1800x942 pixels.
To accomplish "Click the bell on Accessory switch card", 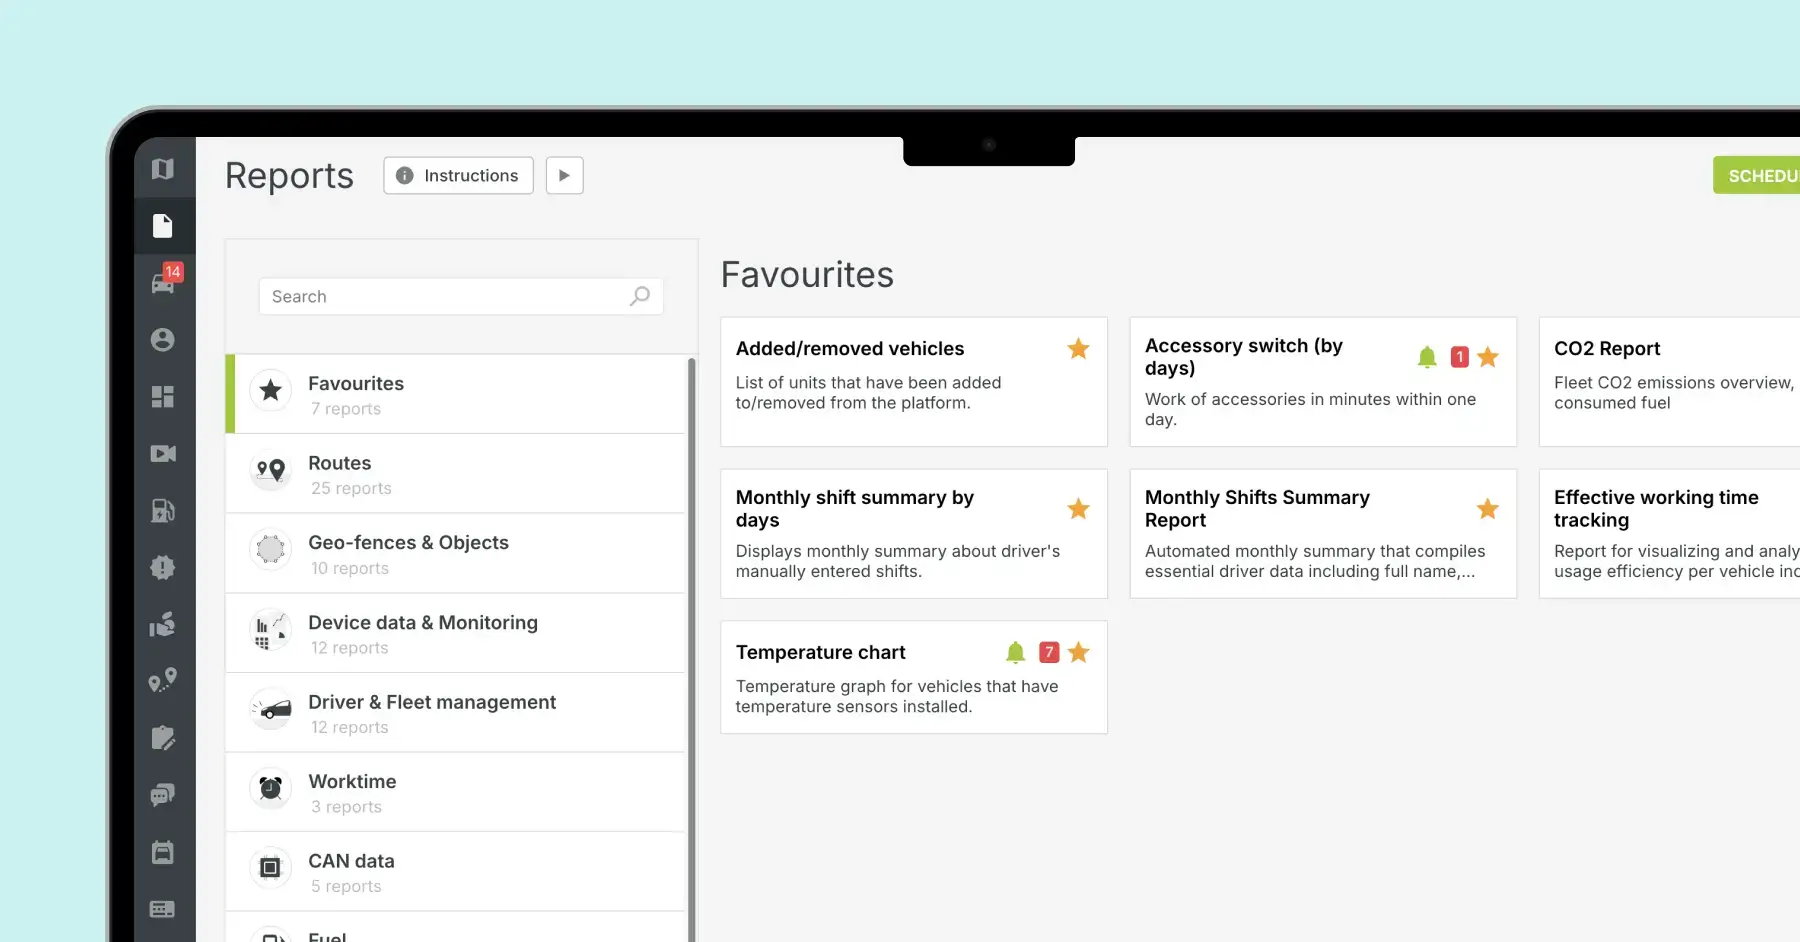I will pos(1427,357).
